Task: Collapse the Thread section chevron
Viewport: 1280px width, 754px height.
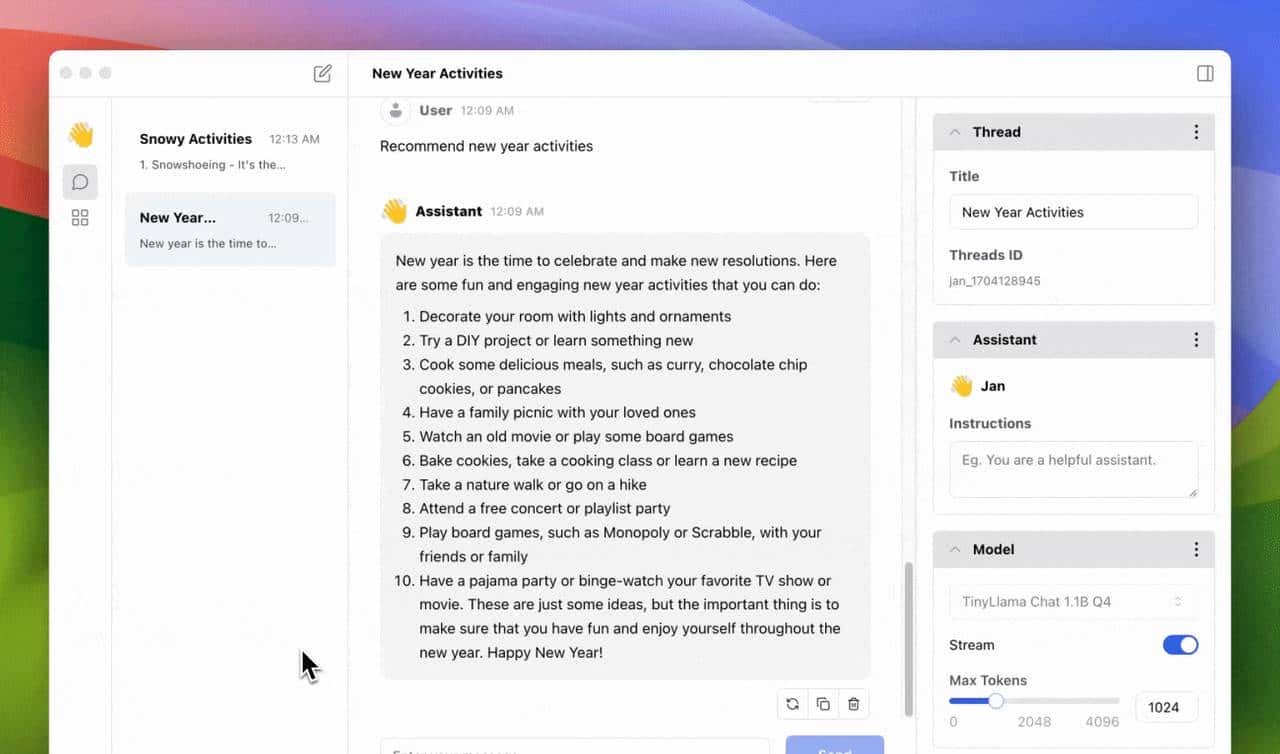Action: pyautogui.click(x=955, y=132)
